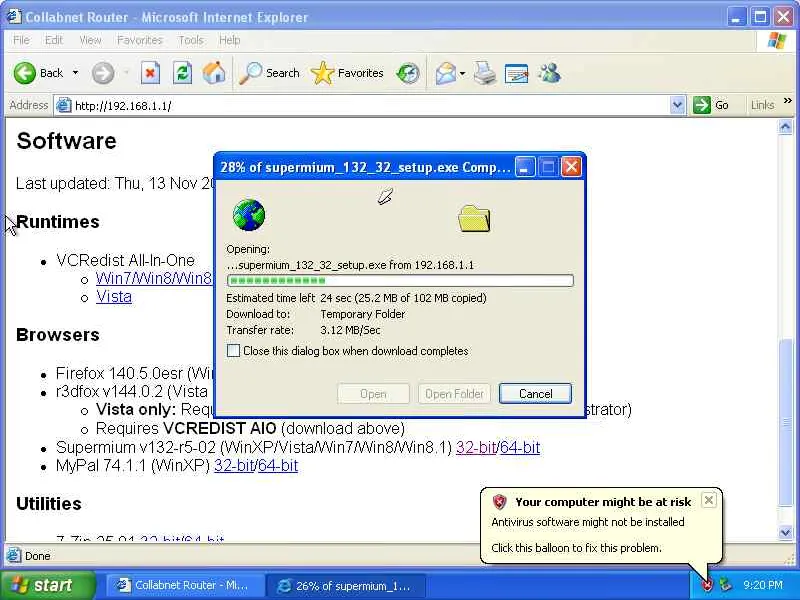800x600 pixels.
Task: Open the Back button history dropdown
Action: click(76, 73)
